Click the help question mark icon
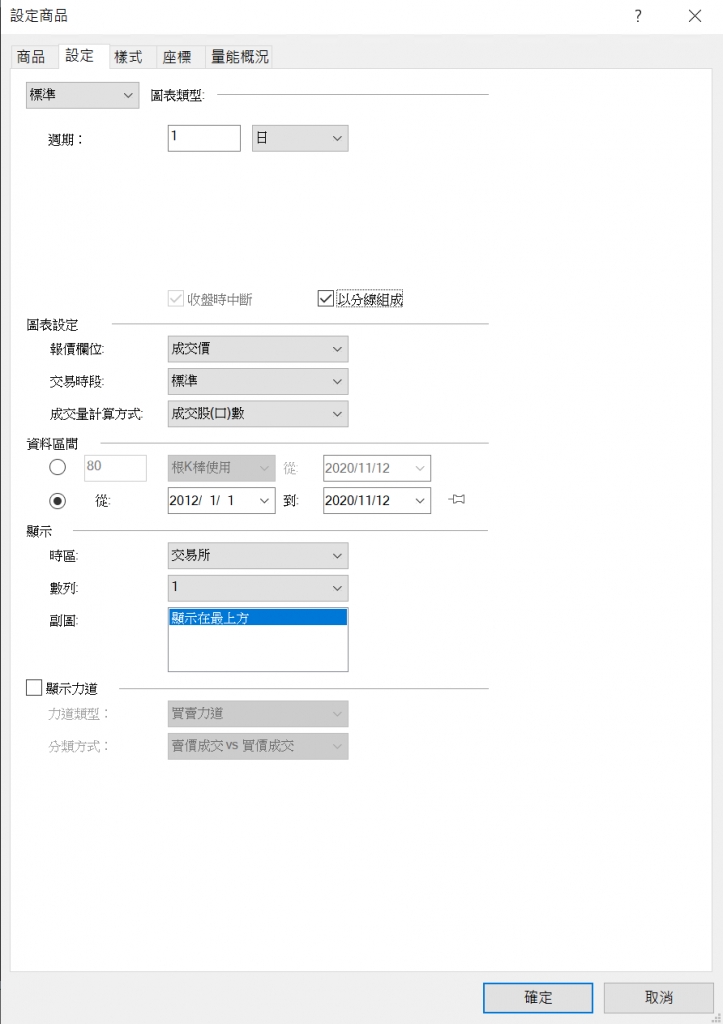This screenshot has width=723, height=1024. pyautogui.click(x=638, y=15)
